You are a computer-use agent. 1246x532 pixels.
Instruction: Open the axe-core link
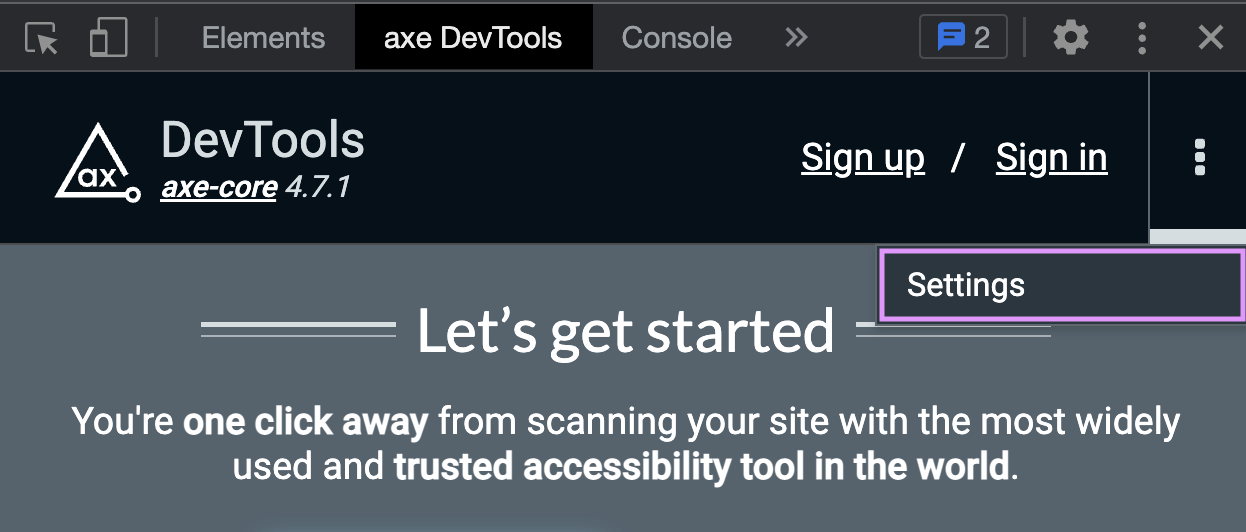[218, 187]
